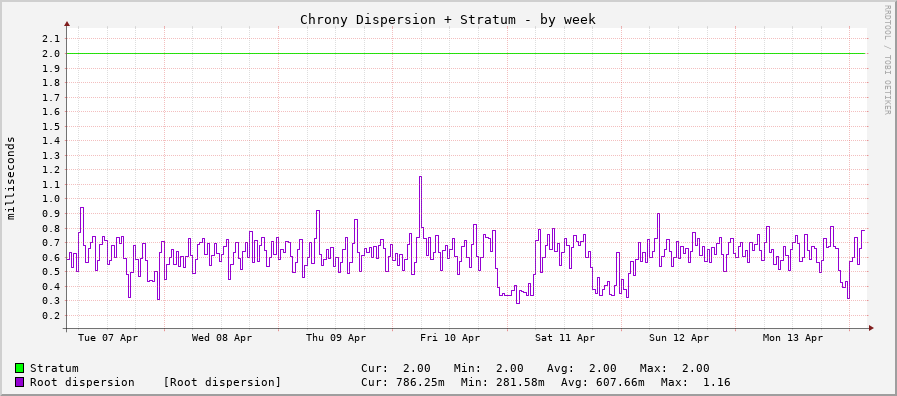
Task: Click the 'Sat 11 Apr' axis label
Action: coord(565,338)
